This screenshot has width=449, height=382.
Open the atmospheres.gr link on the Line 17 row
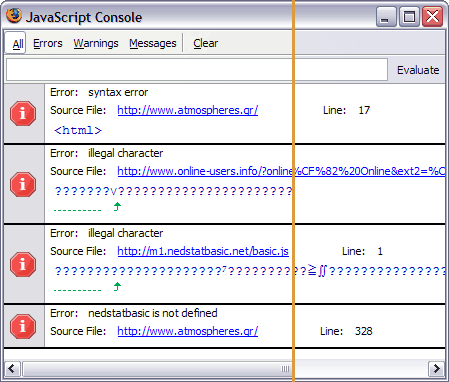(188, 110)
